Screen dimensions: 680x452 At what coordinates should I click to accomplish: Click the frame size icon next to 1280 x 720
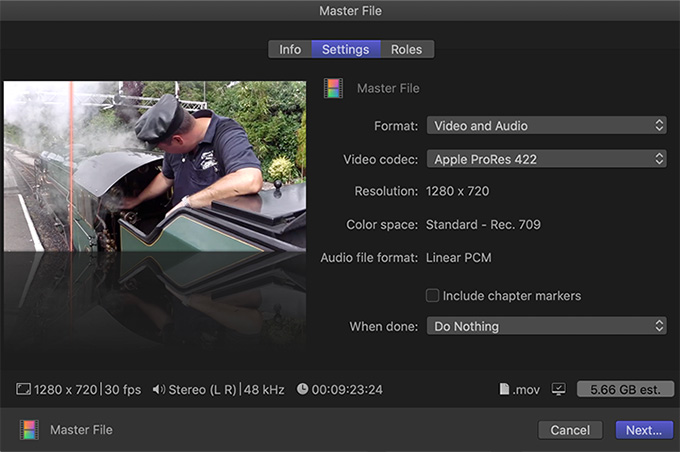point(23,389)
